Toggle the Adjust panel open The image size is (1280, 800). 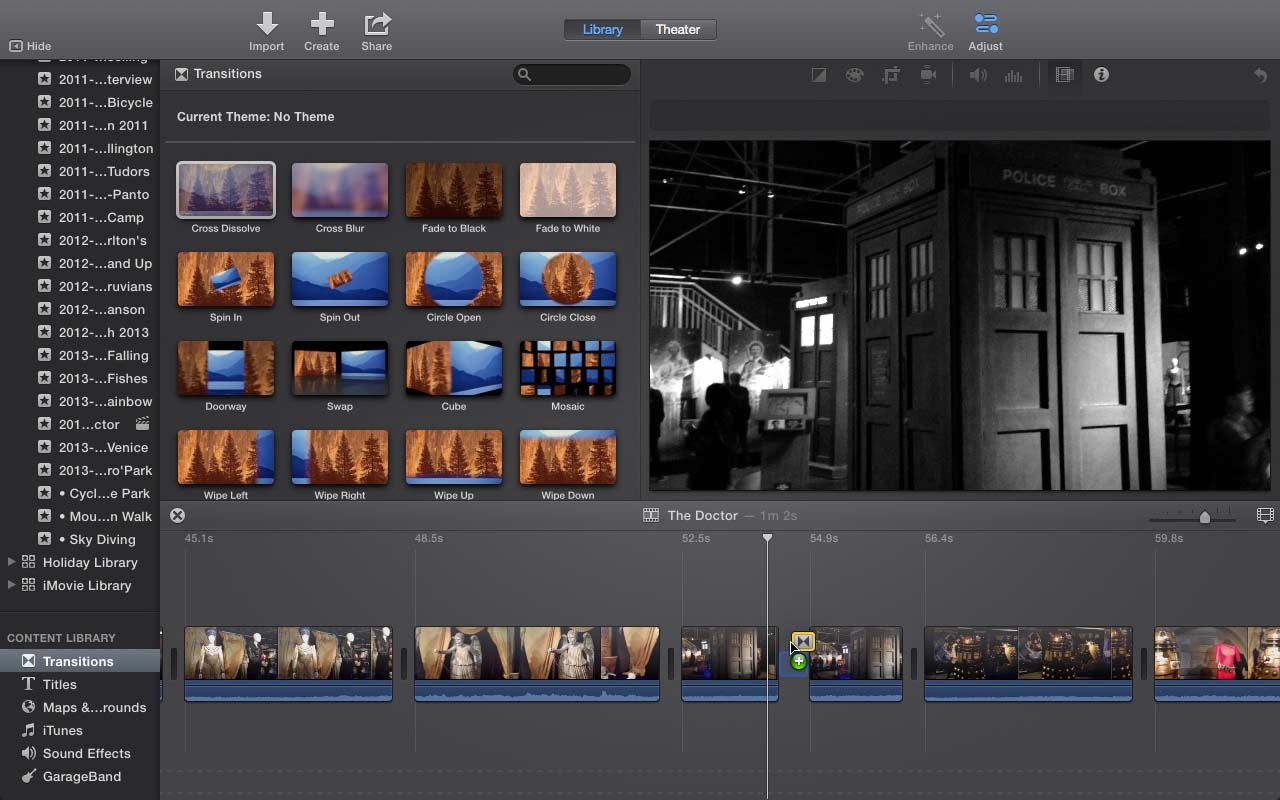pos(985,30)
